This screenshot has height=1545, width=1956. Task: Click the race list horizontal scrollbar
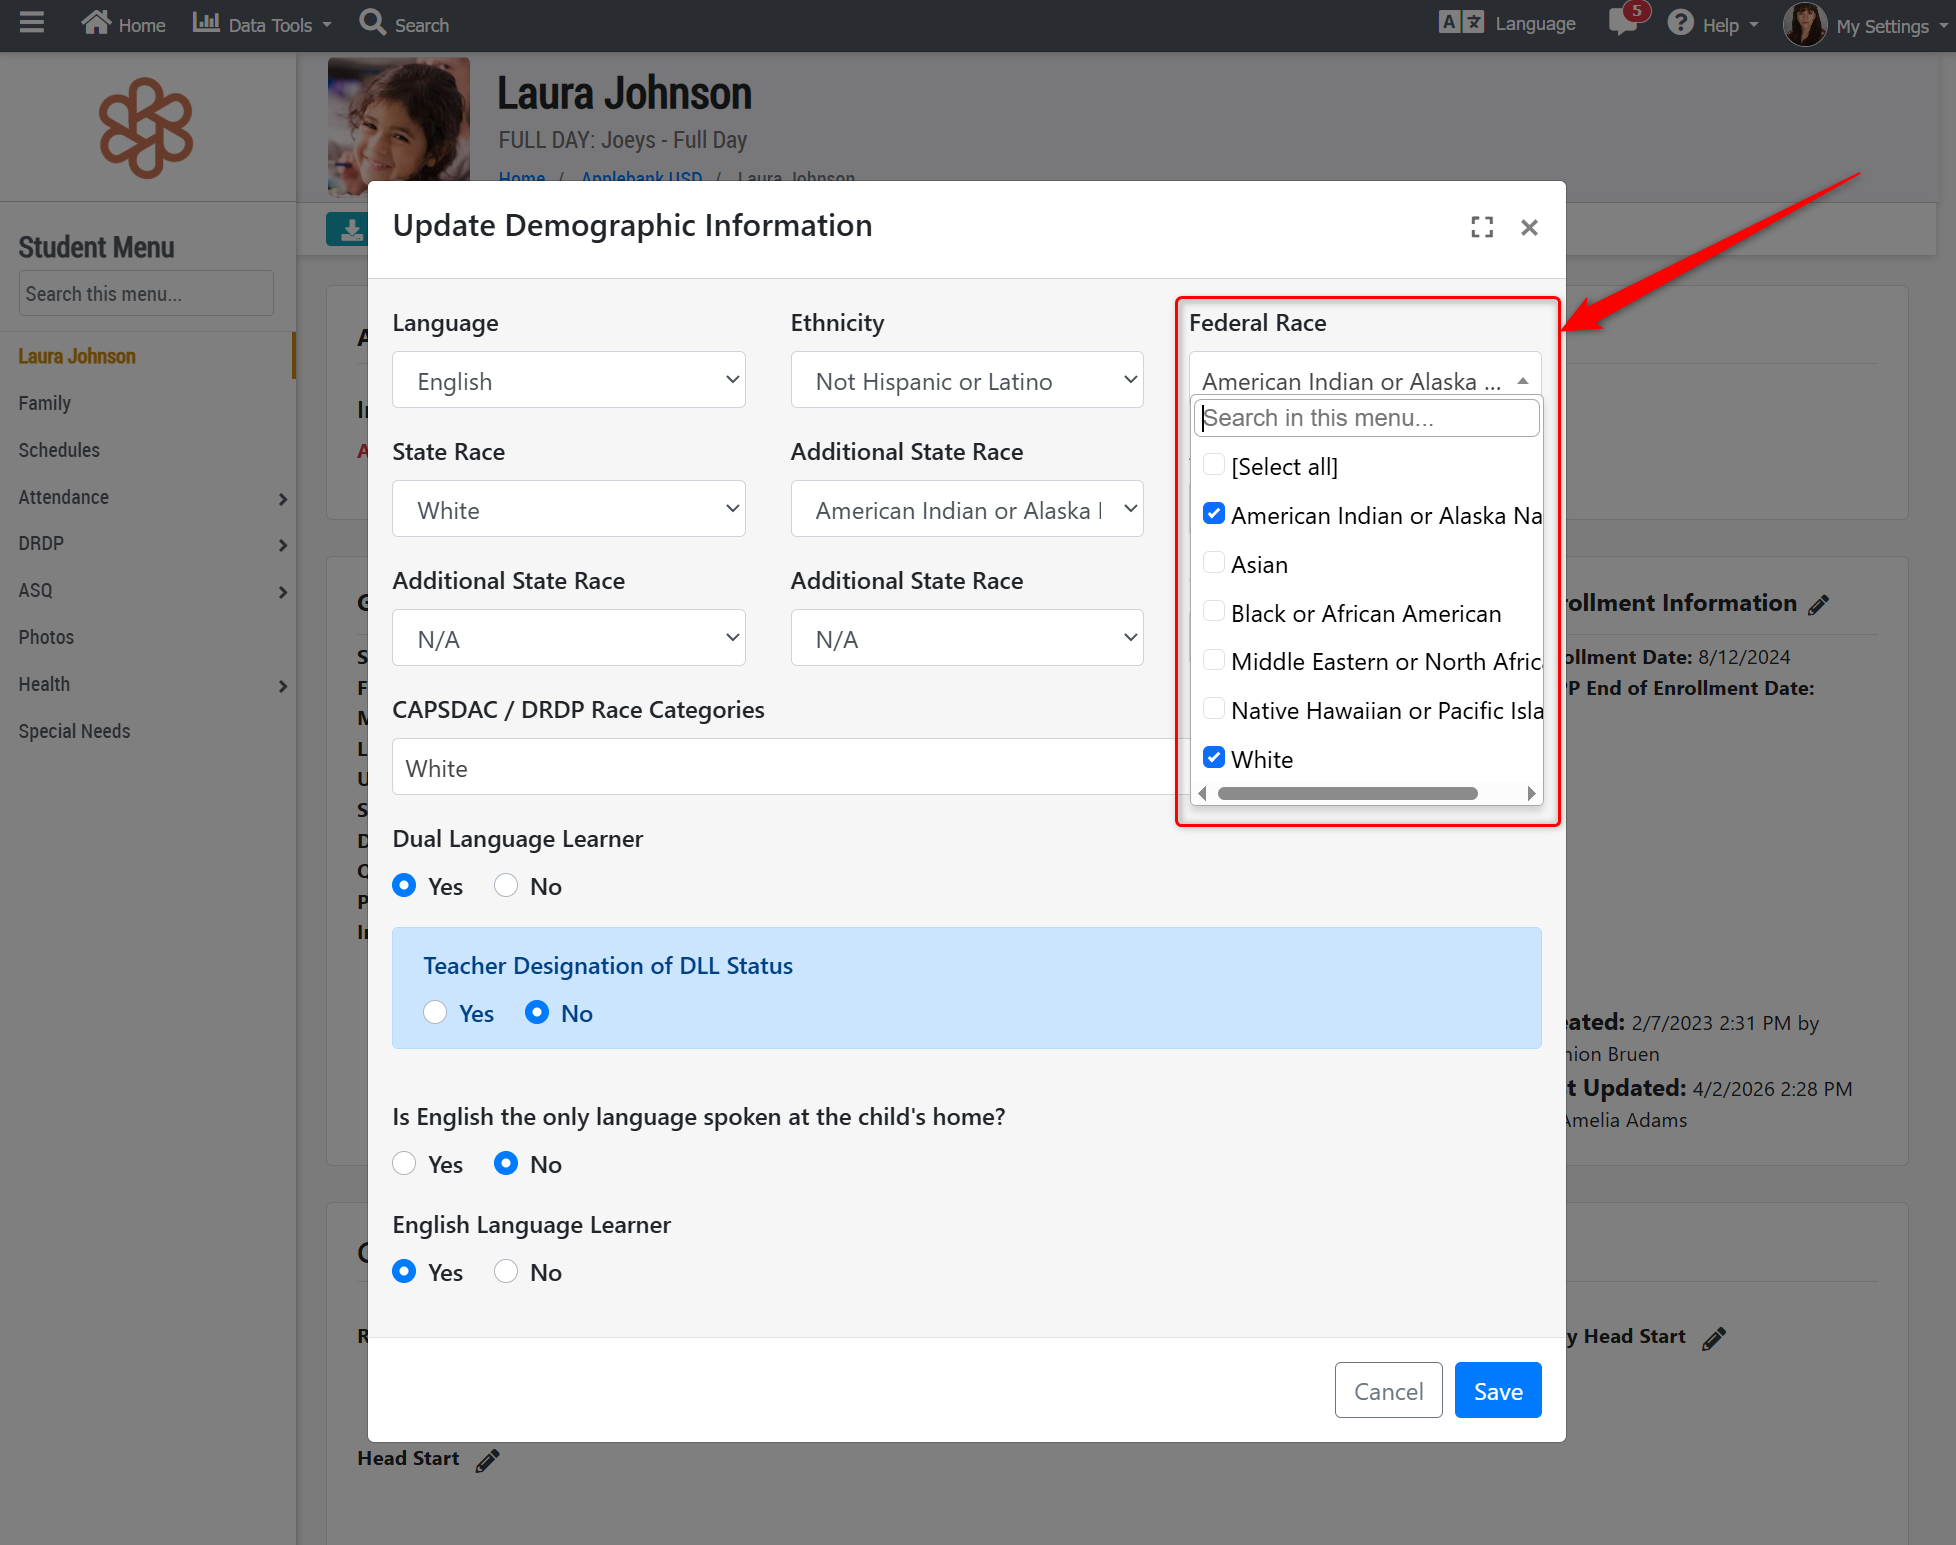click(1347, 794)
